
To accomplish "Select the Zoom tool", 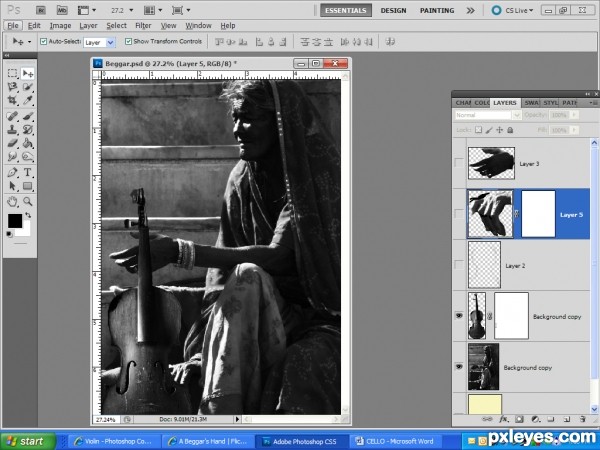I will click(x=28, y=201).
